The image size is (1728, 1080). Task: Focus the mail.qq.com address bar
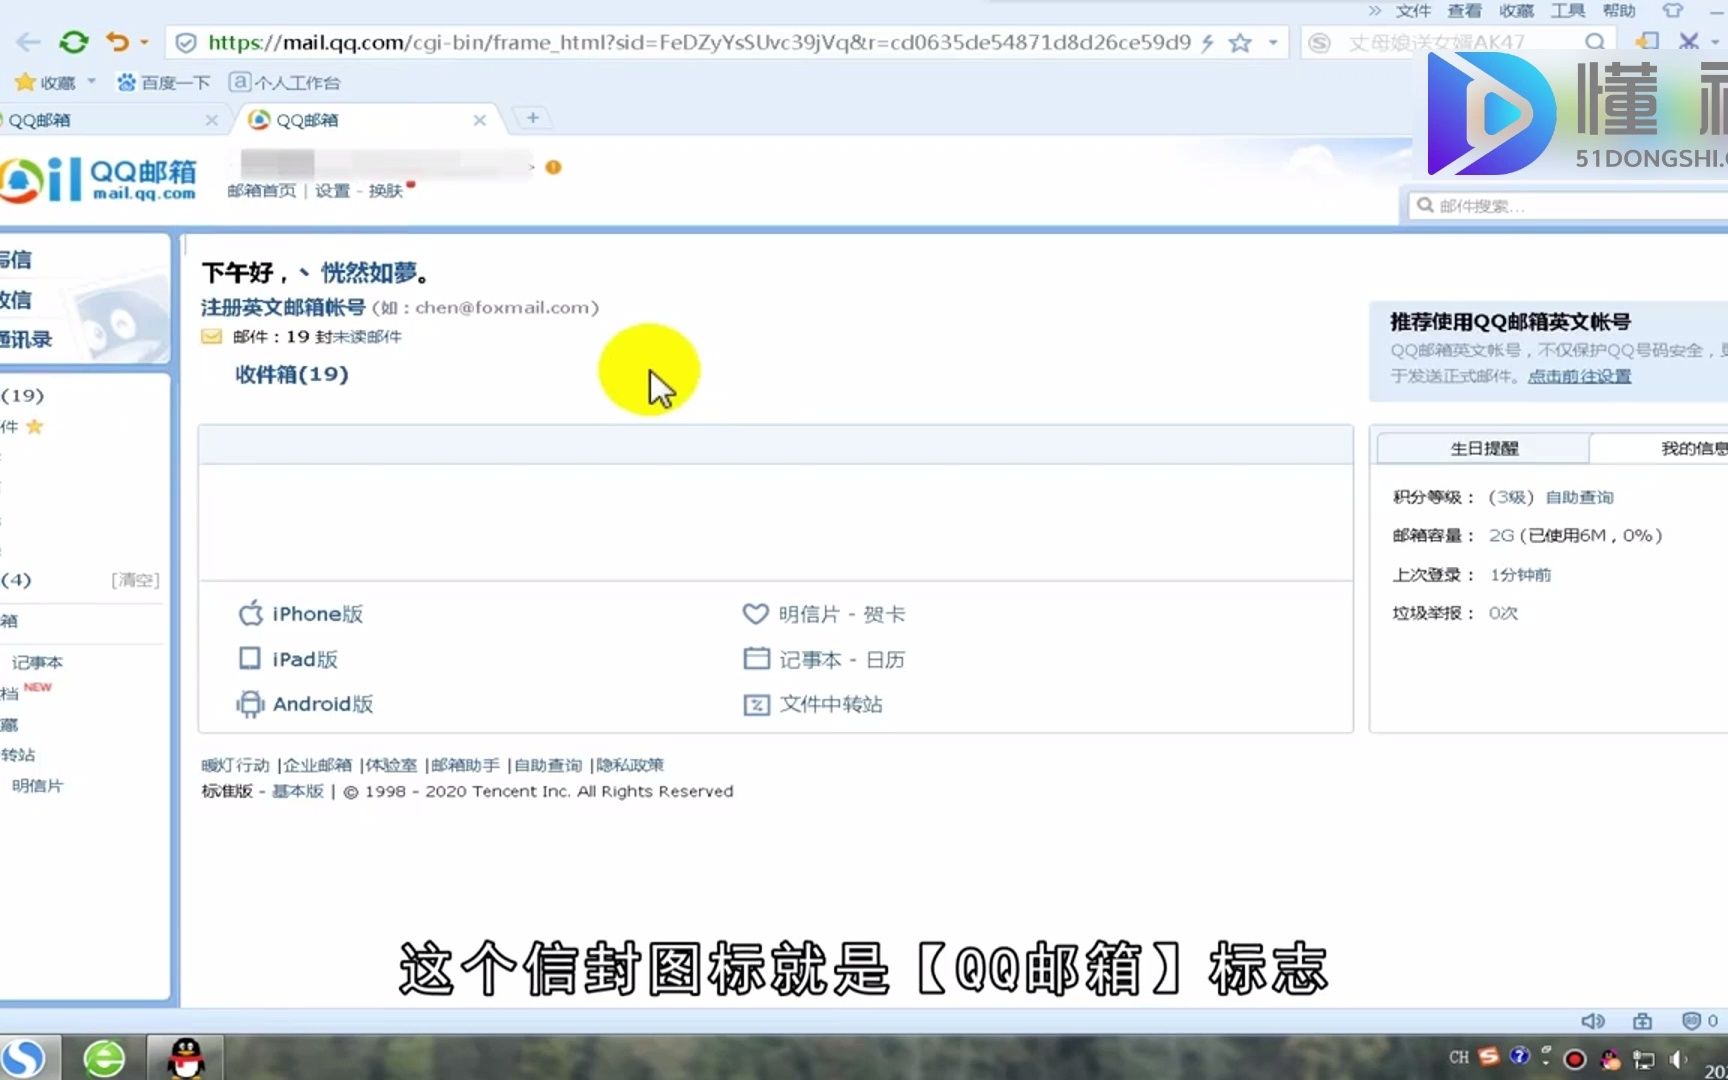point(699,42)
